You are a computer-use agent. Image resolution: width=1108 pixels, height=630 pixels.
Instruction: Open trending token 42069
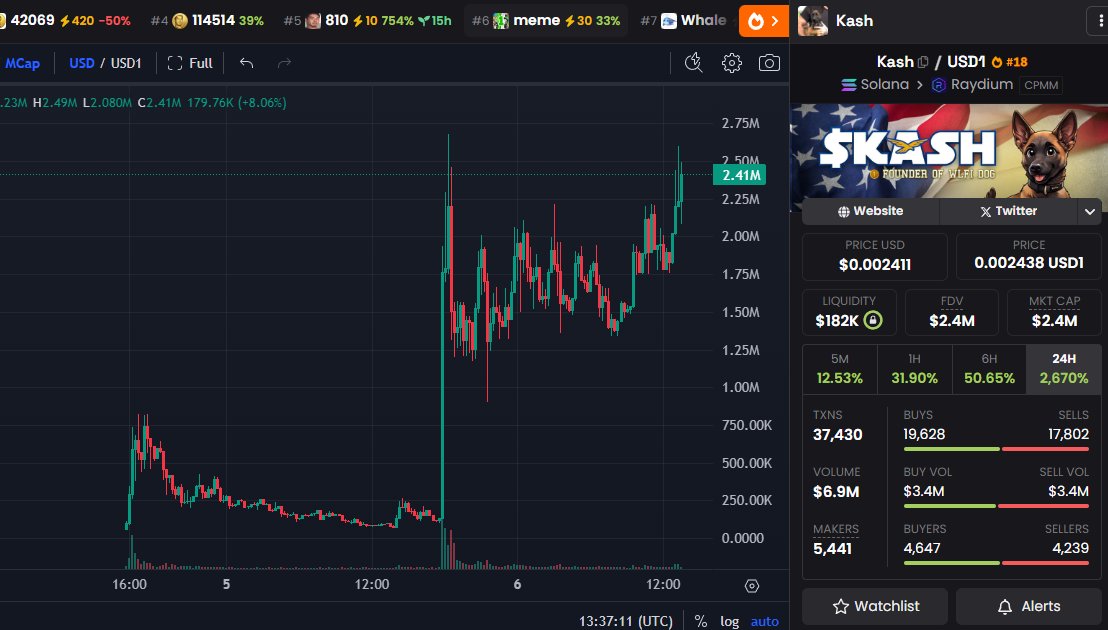pos(65,20)
